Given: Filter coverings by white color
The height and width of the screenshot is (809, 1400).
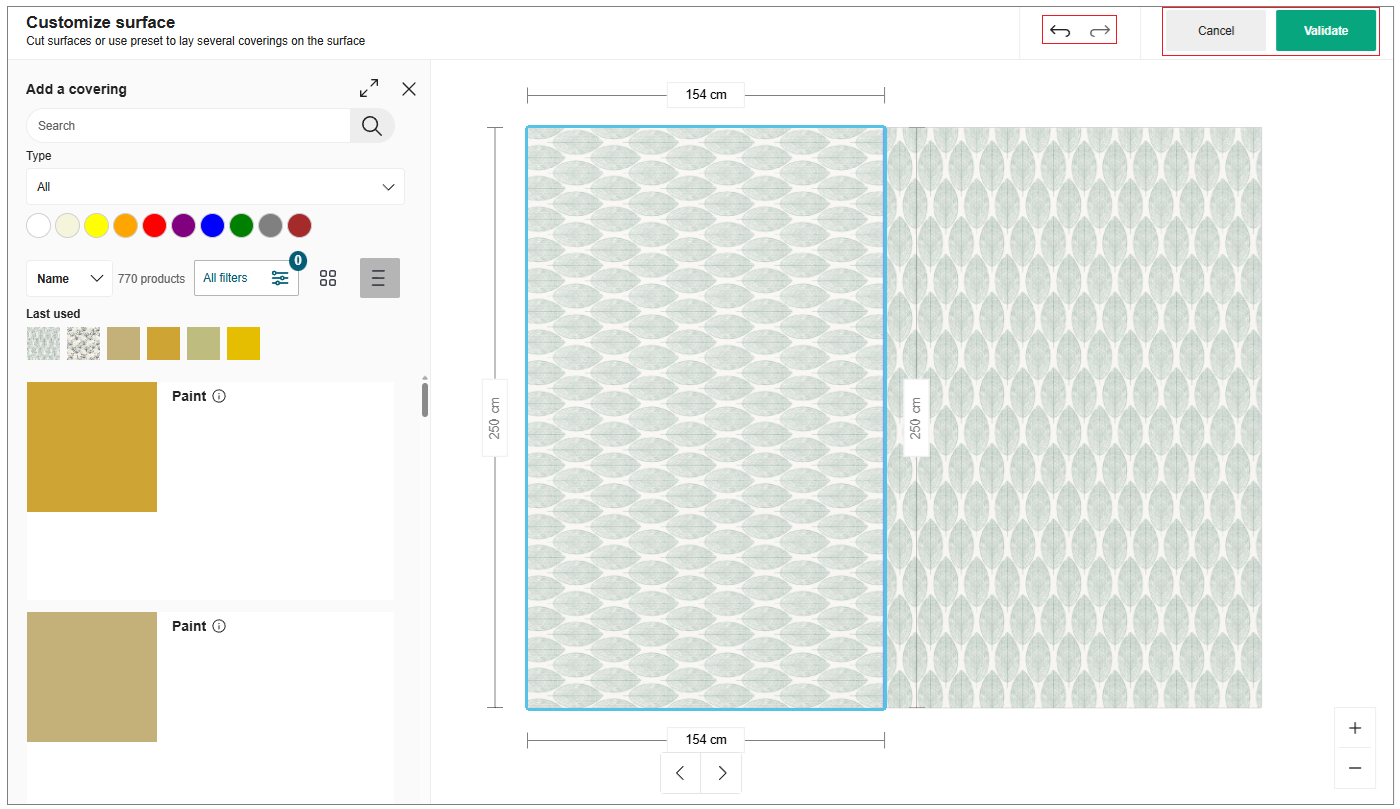Looking at the screenshot, I should 38,225.
